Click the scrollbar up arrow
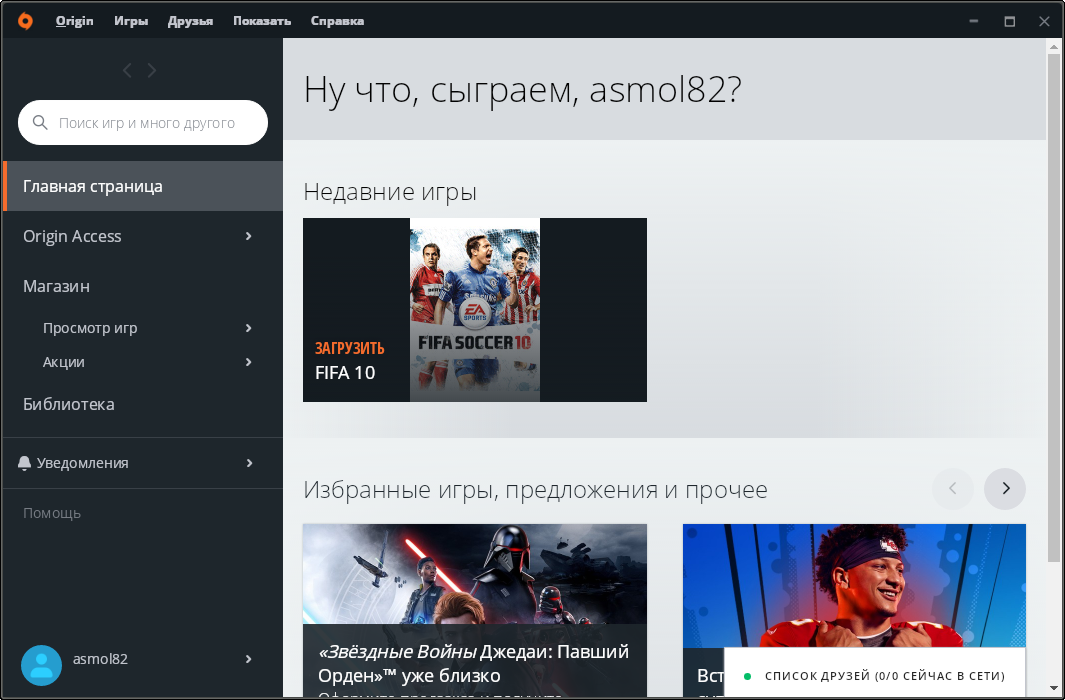 pyautogui.click(x=1053, y=46)
